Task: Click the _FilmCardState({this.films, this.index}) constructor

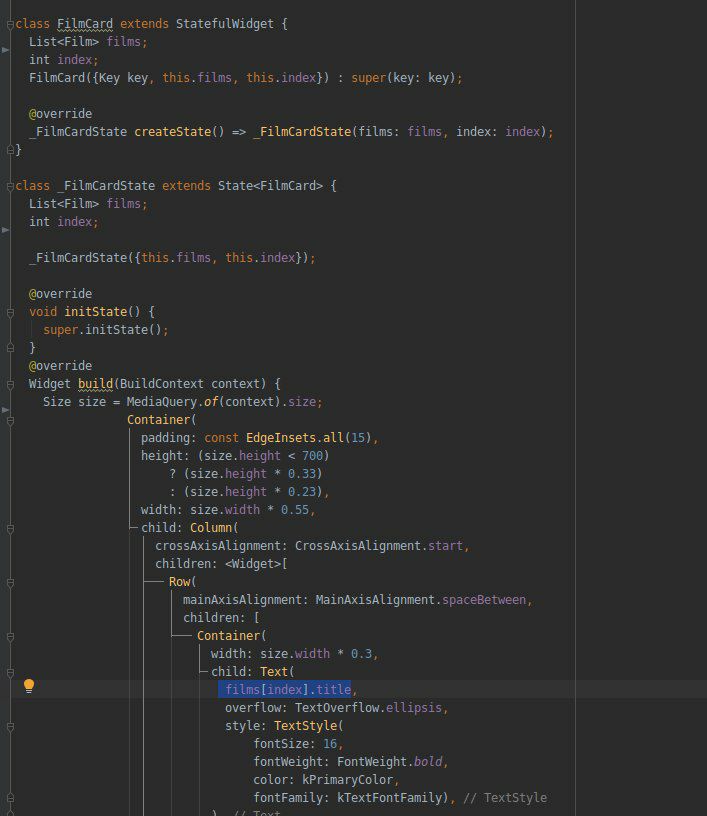Action: click(x=172, y=258)
